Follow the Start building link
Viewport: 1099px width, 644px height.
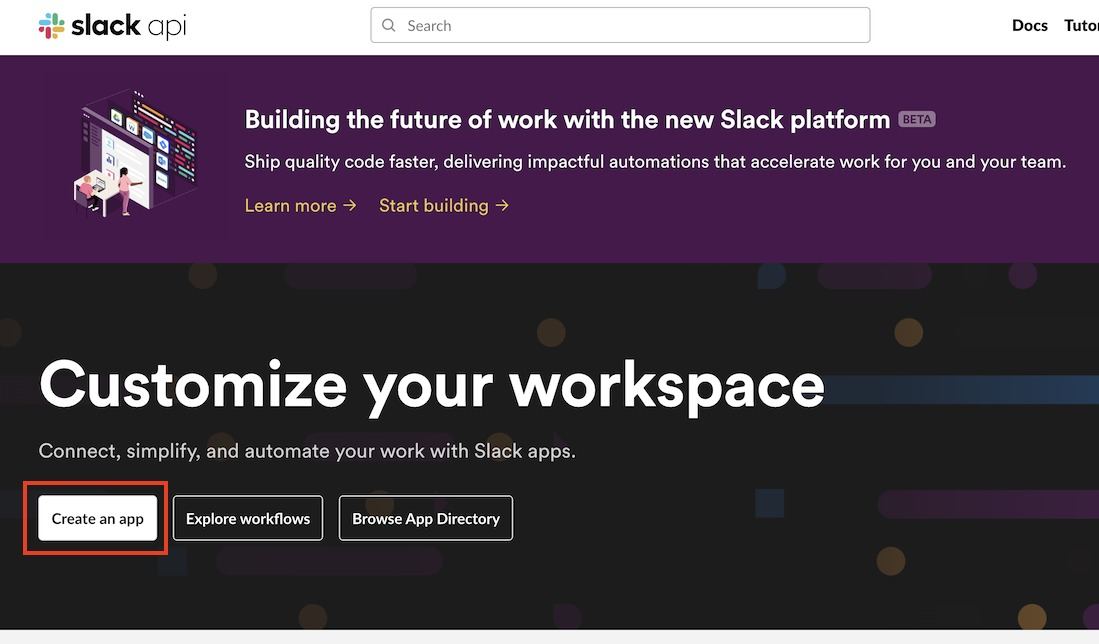[444, 205]
